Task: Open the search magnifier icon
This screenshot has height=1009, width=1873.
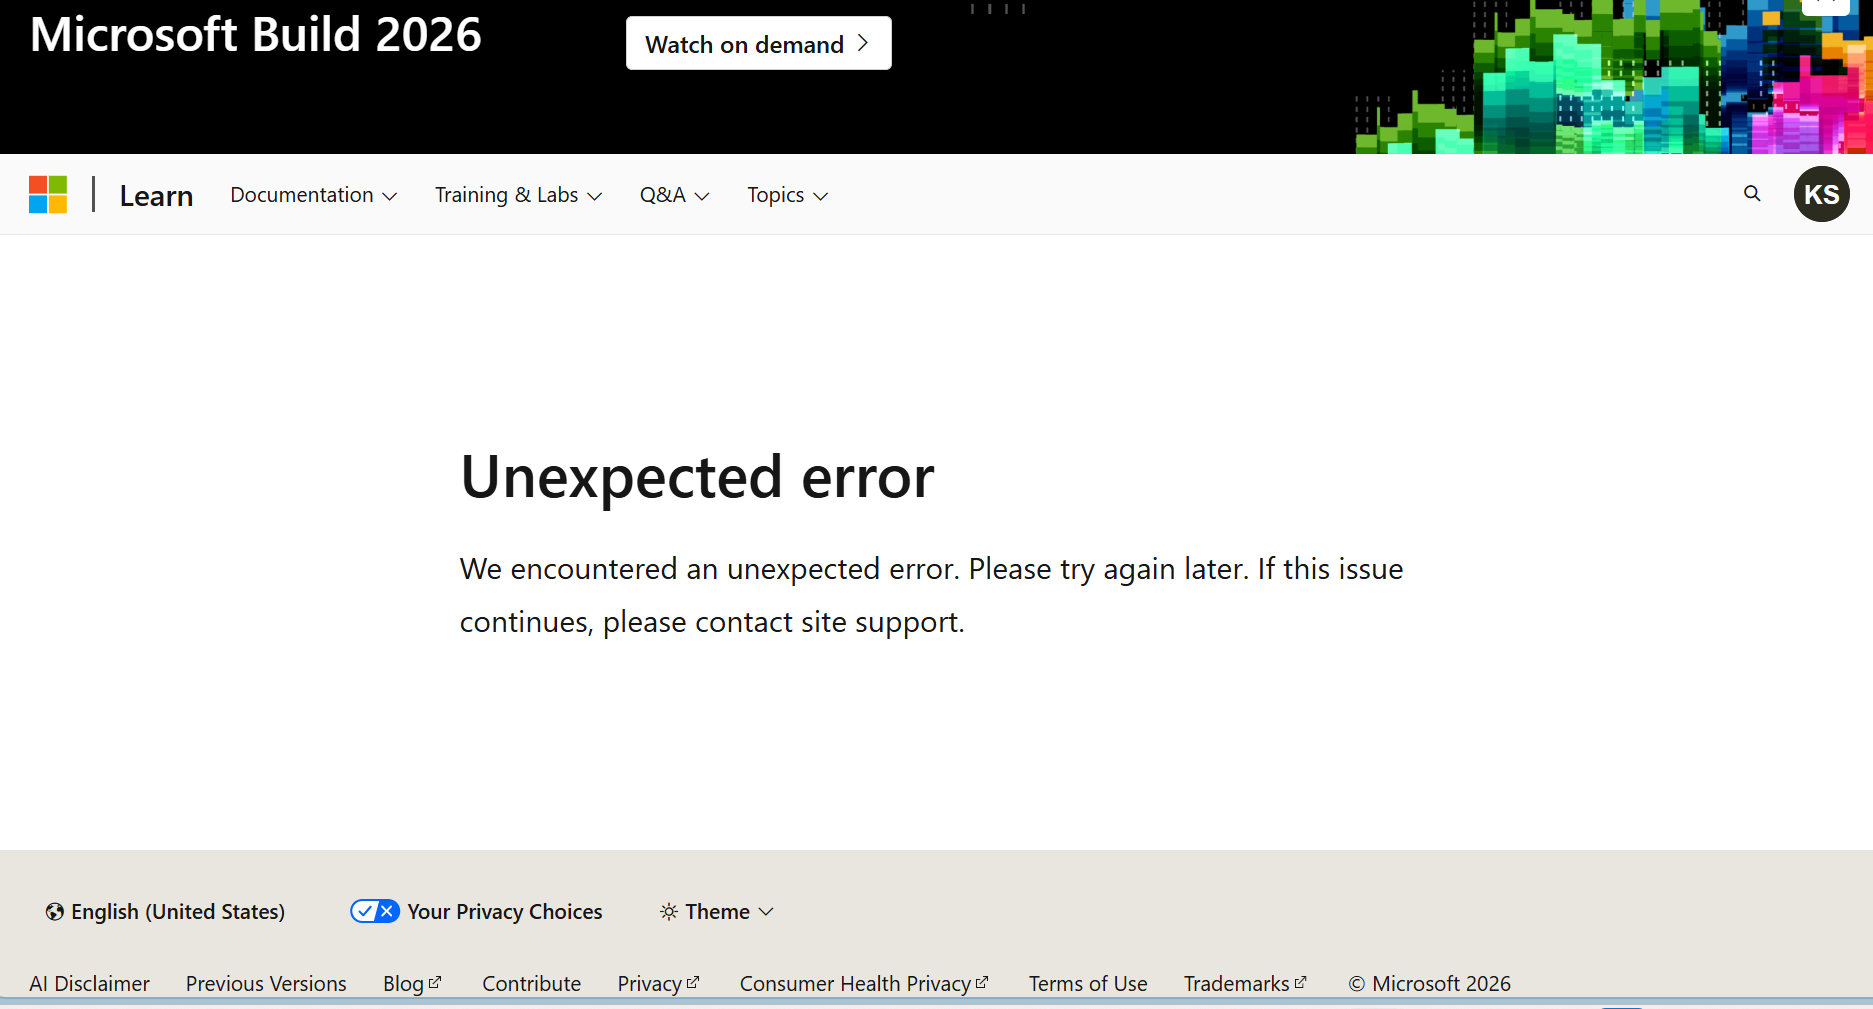Action: (1752, 194)
